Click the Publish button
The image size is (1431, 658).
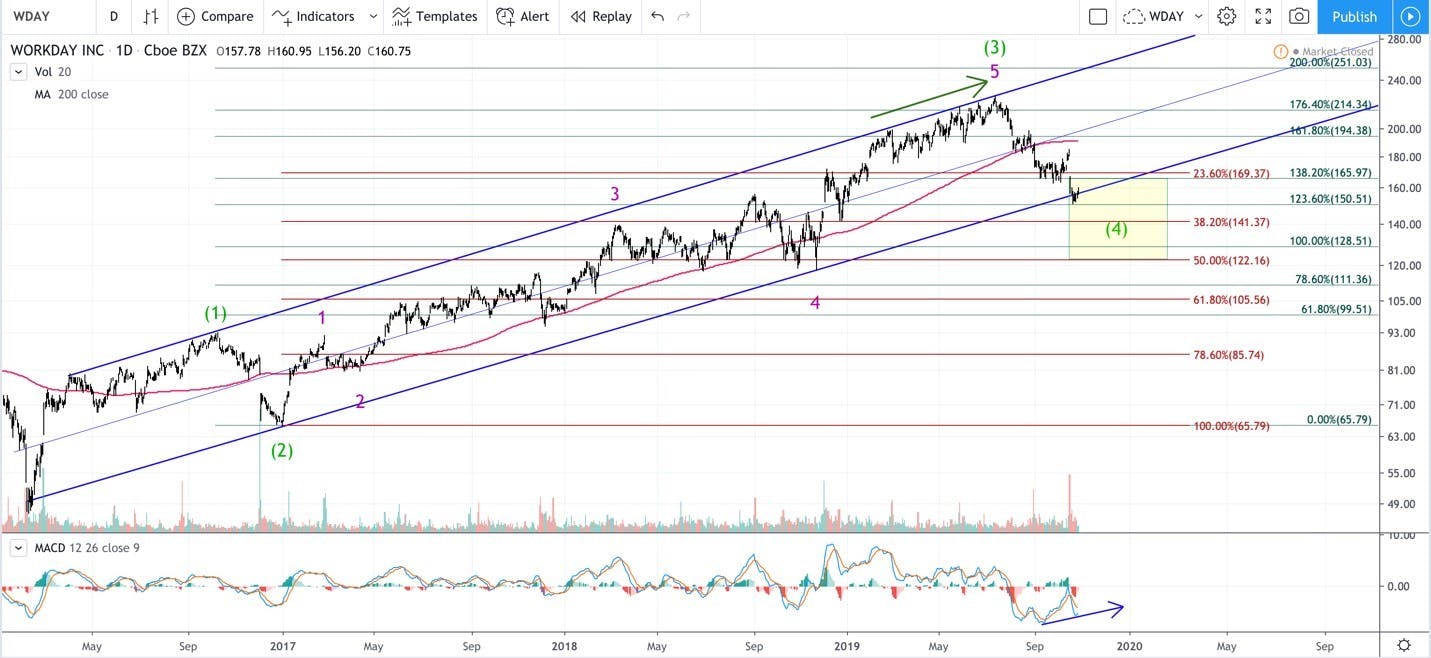[1354, 16]
